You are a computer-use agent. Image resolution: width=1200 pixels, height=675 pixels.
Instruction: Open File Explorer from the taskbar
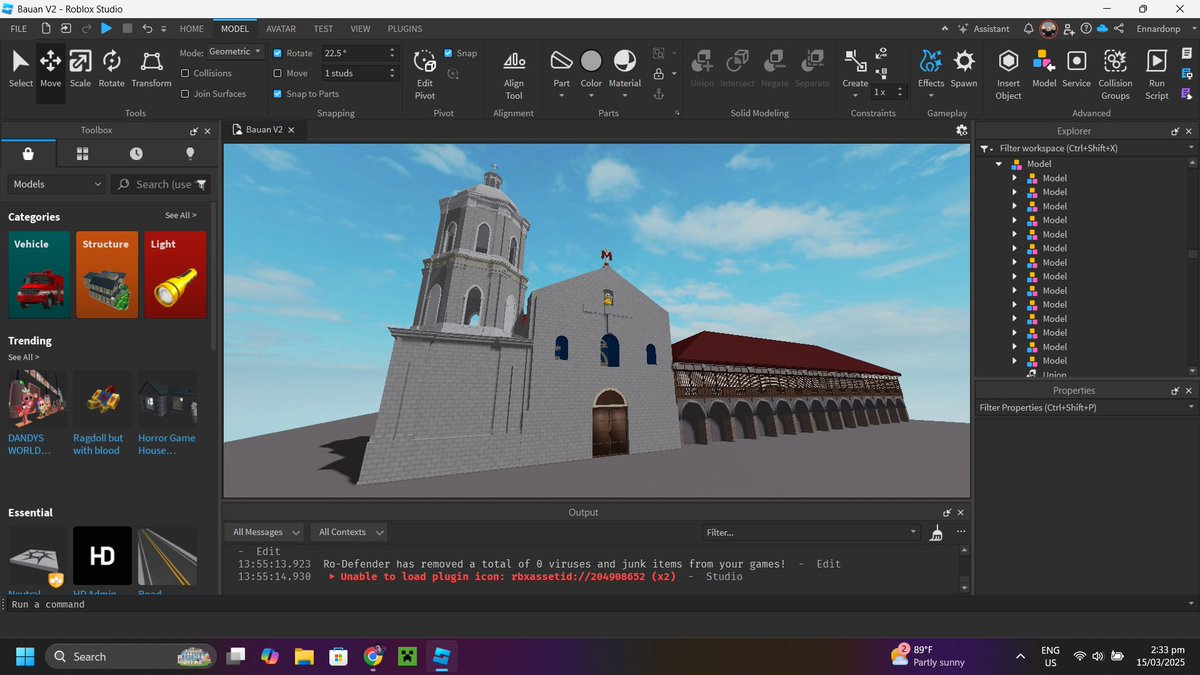(304, 656)
